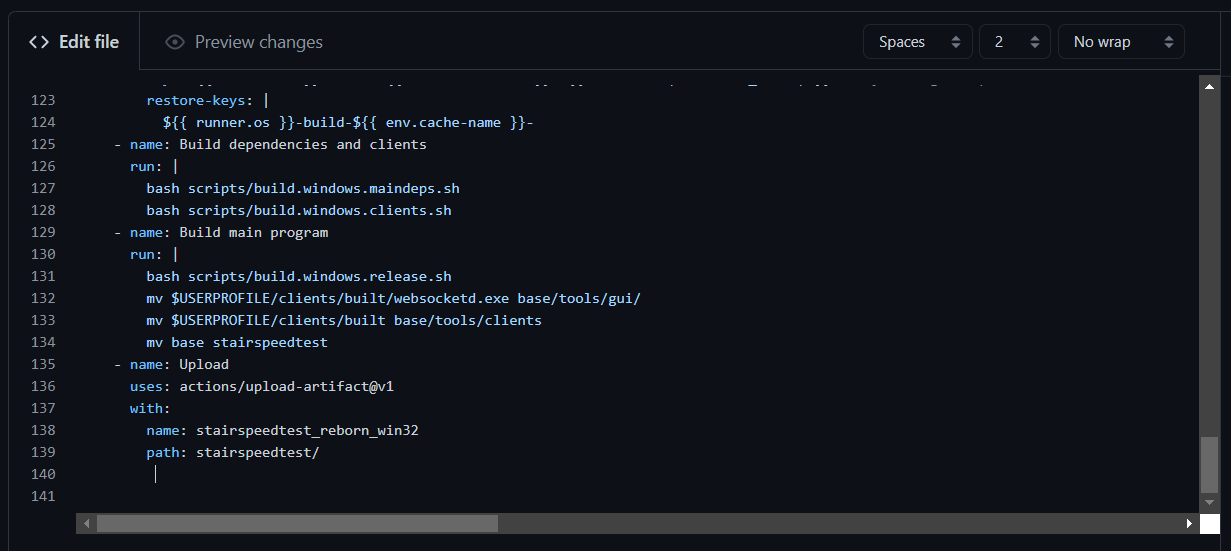Click the code brackets icon on Edit file
The height and width of the screenshot is (551, 1231).
(39, 42)
